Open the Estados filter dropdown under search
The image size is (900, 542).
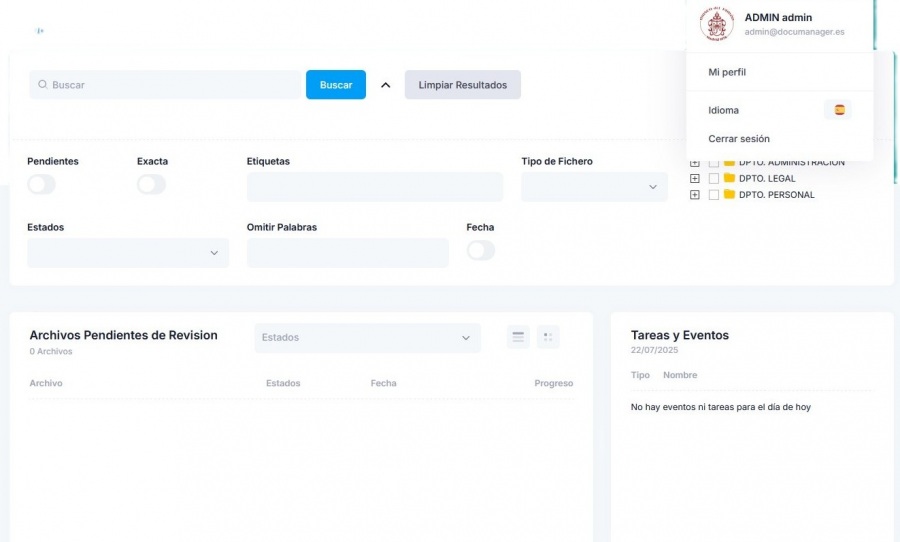pos(128,253)
